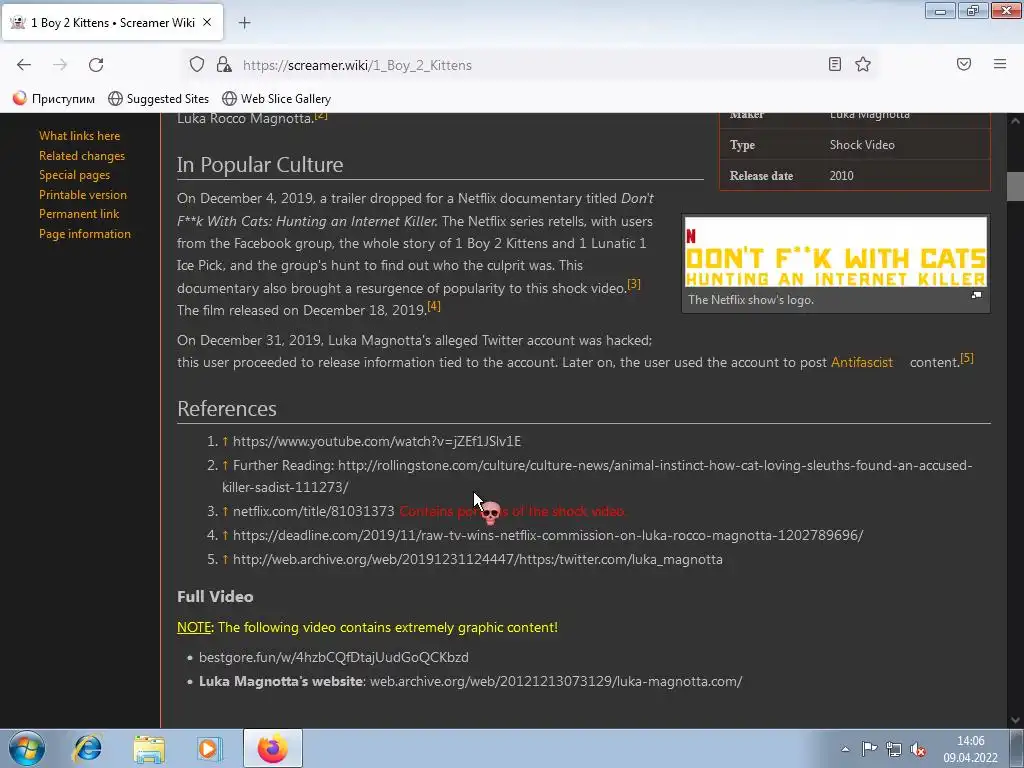The image size is (1024, 768).
Task: Jump to citation [5]
Action: 967,358
